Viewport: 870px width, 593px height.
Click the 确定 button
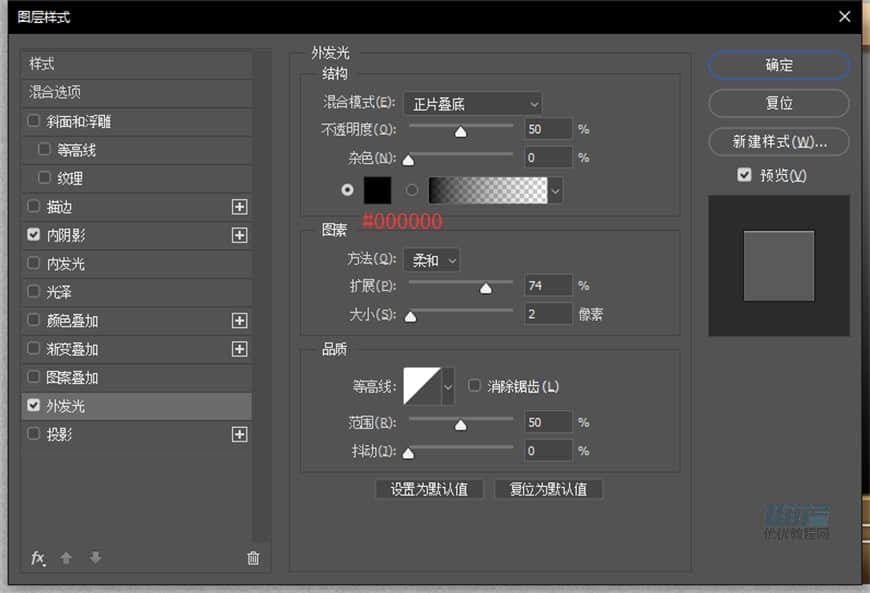click(777, 65)
